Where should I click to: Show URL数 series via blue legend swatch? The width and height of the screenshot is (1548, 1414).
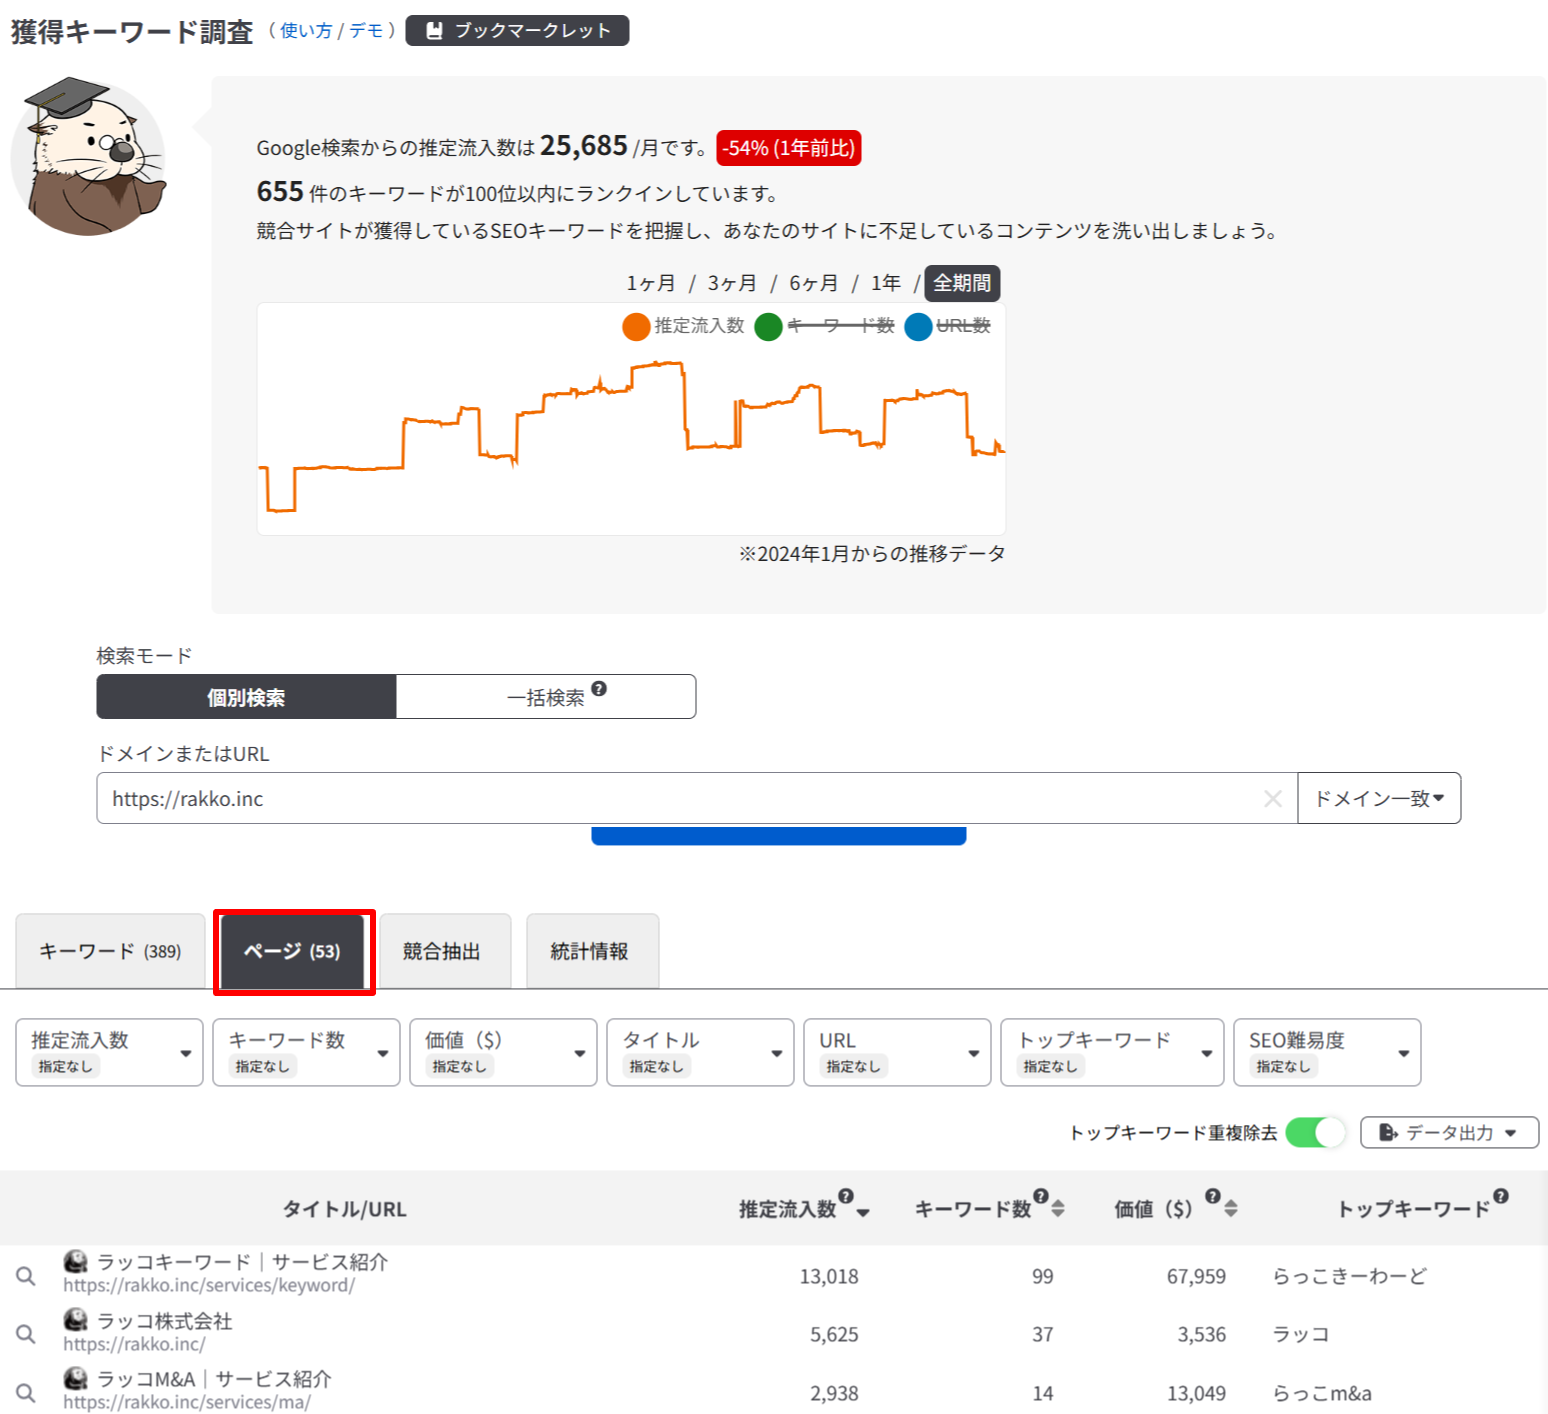918,327
